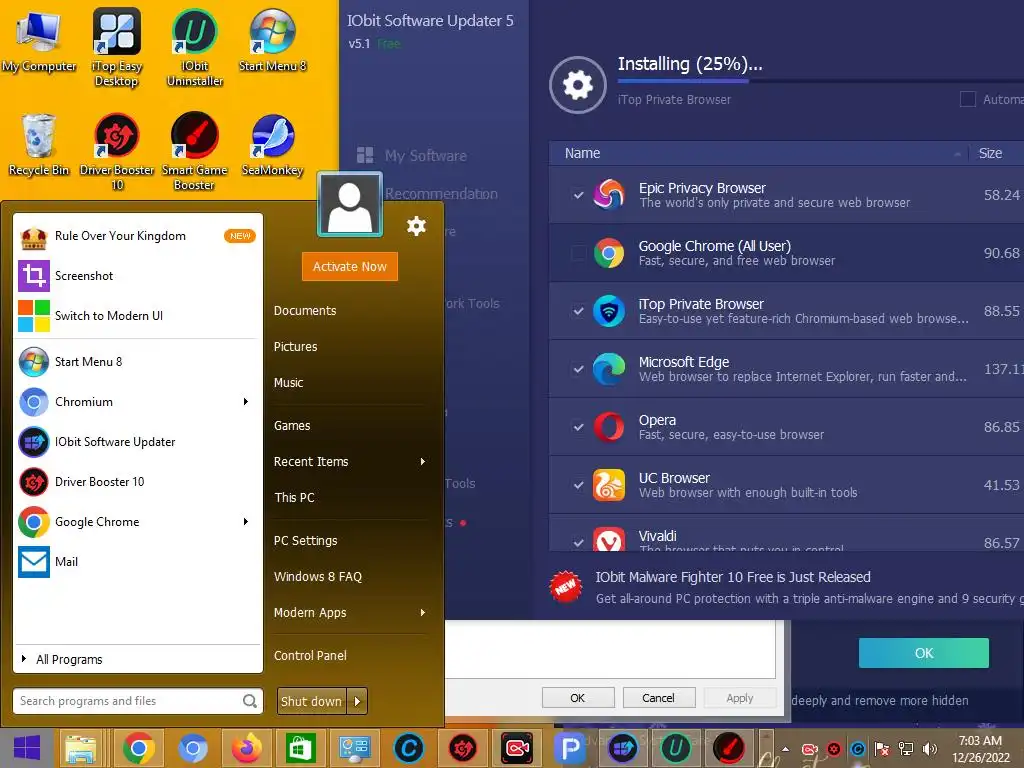Select Screenshot in the start menu
The width and height of the screenshot is (1024, 768).
click(137, 276)
